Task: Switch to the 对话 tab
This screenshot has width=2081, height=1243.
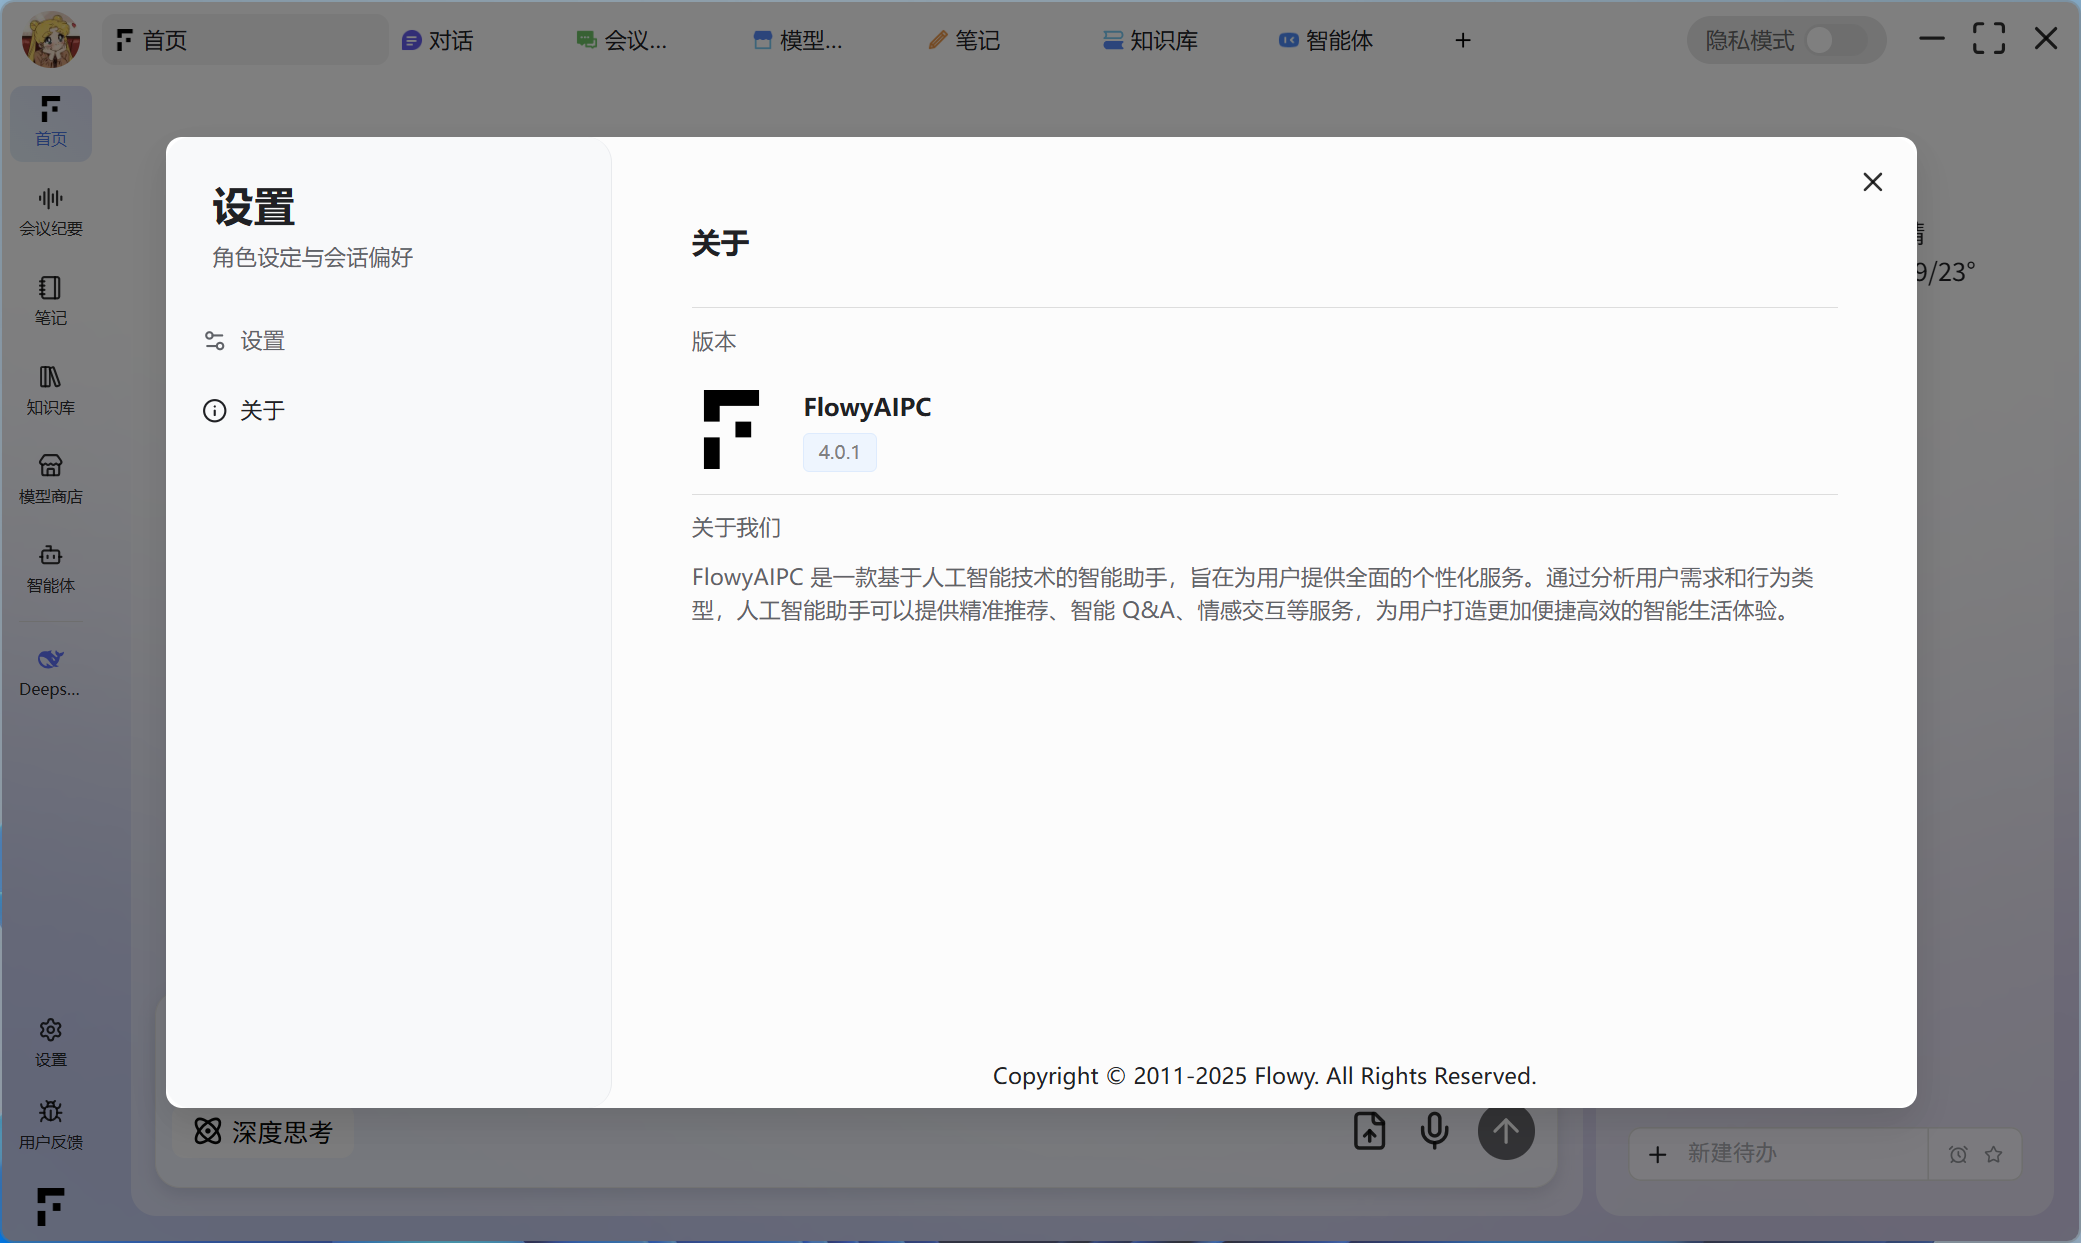Action: [438, 40]
